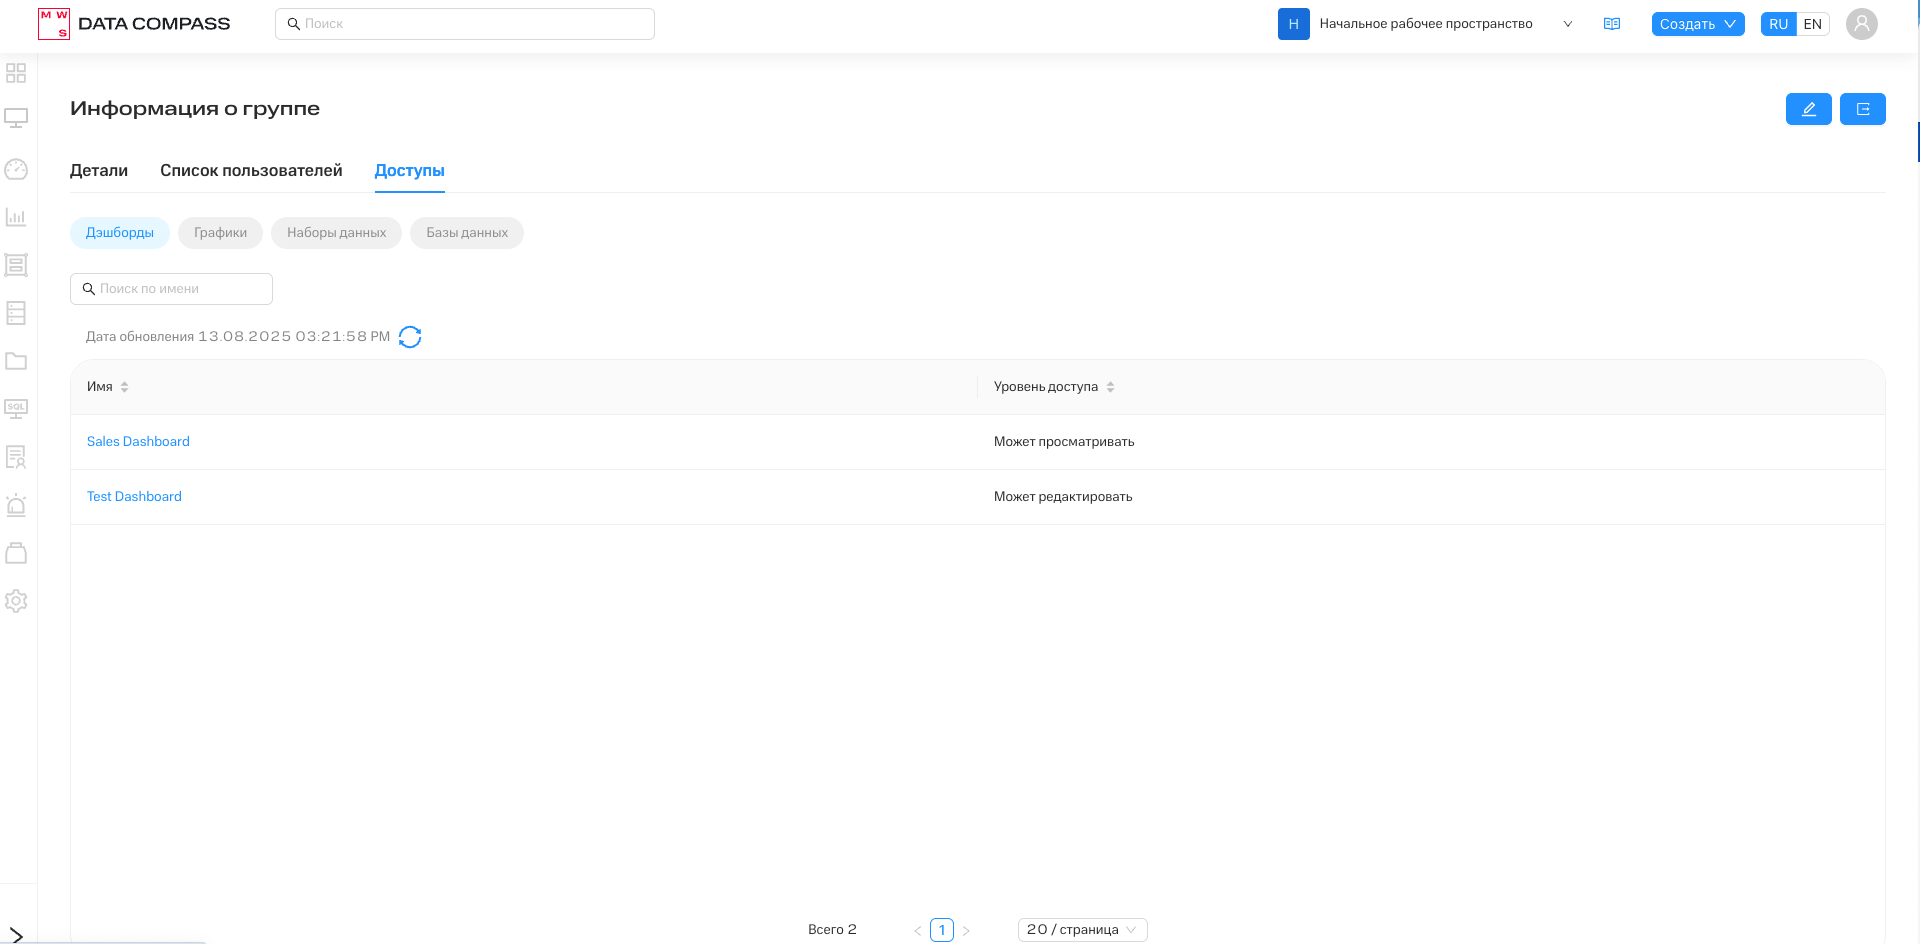Open the Создать dropdown menu
The width and height of the screenshot is (1920, 944).
[1697, 24]
